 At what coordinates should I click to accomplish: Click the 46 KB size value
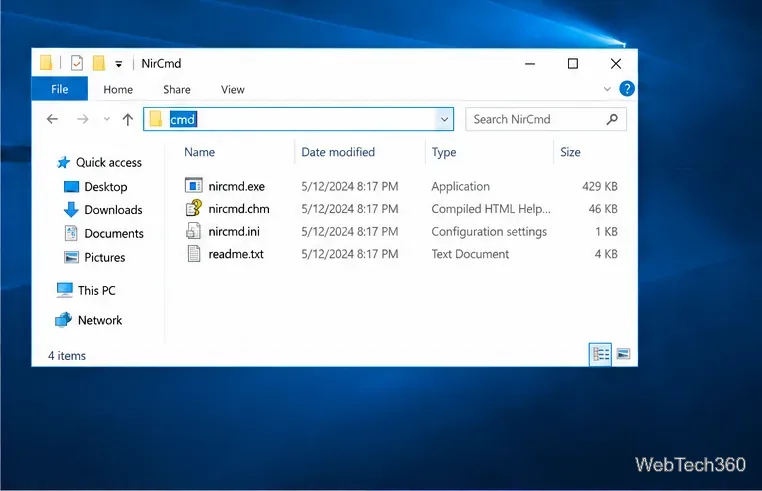pos(603,209)
